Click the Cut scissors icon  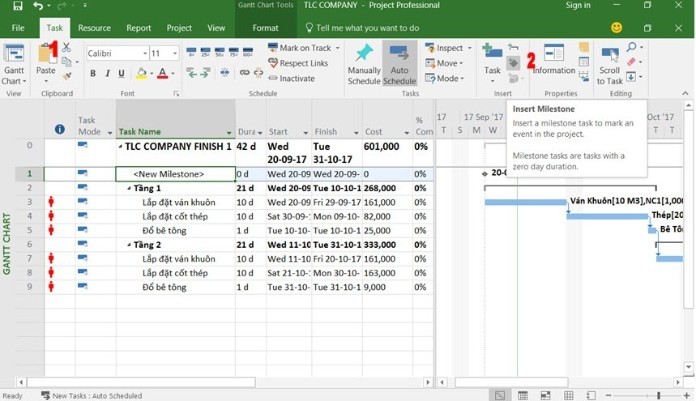(66, 46)
